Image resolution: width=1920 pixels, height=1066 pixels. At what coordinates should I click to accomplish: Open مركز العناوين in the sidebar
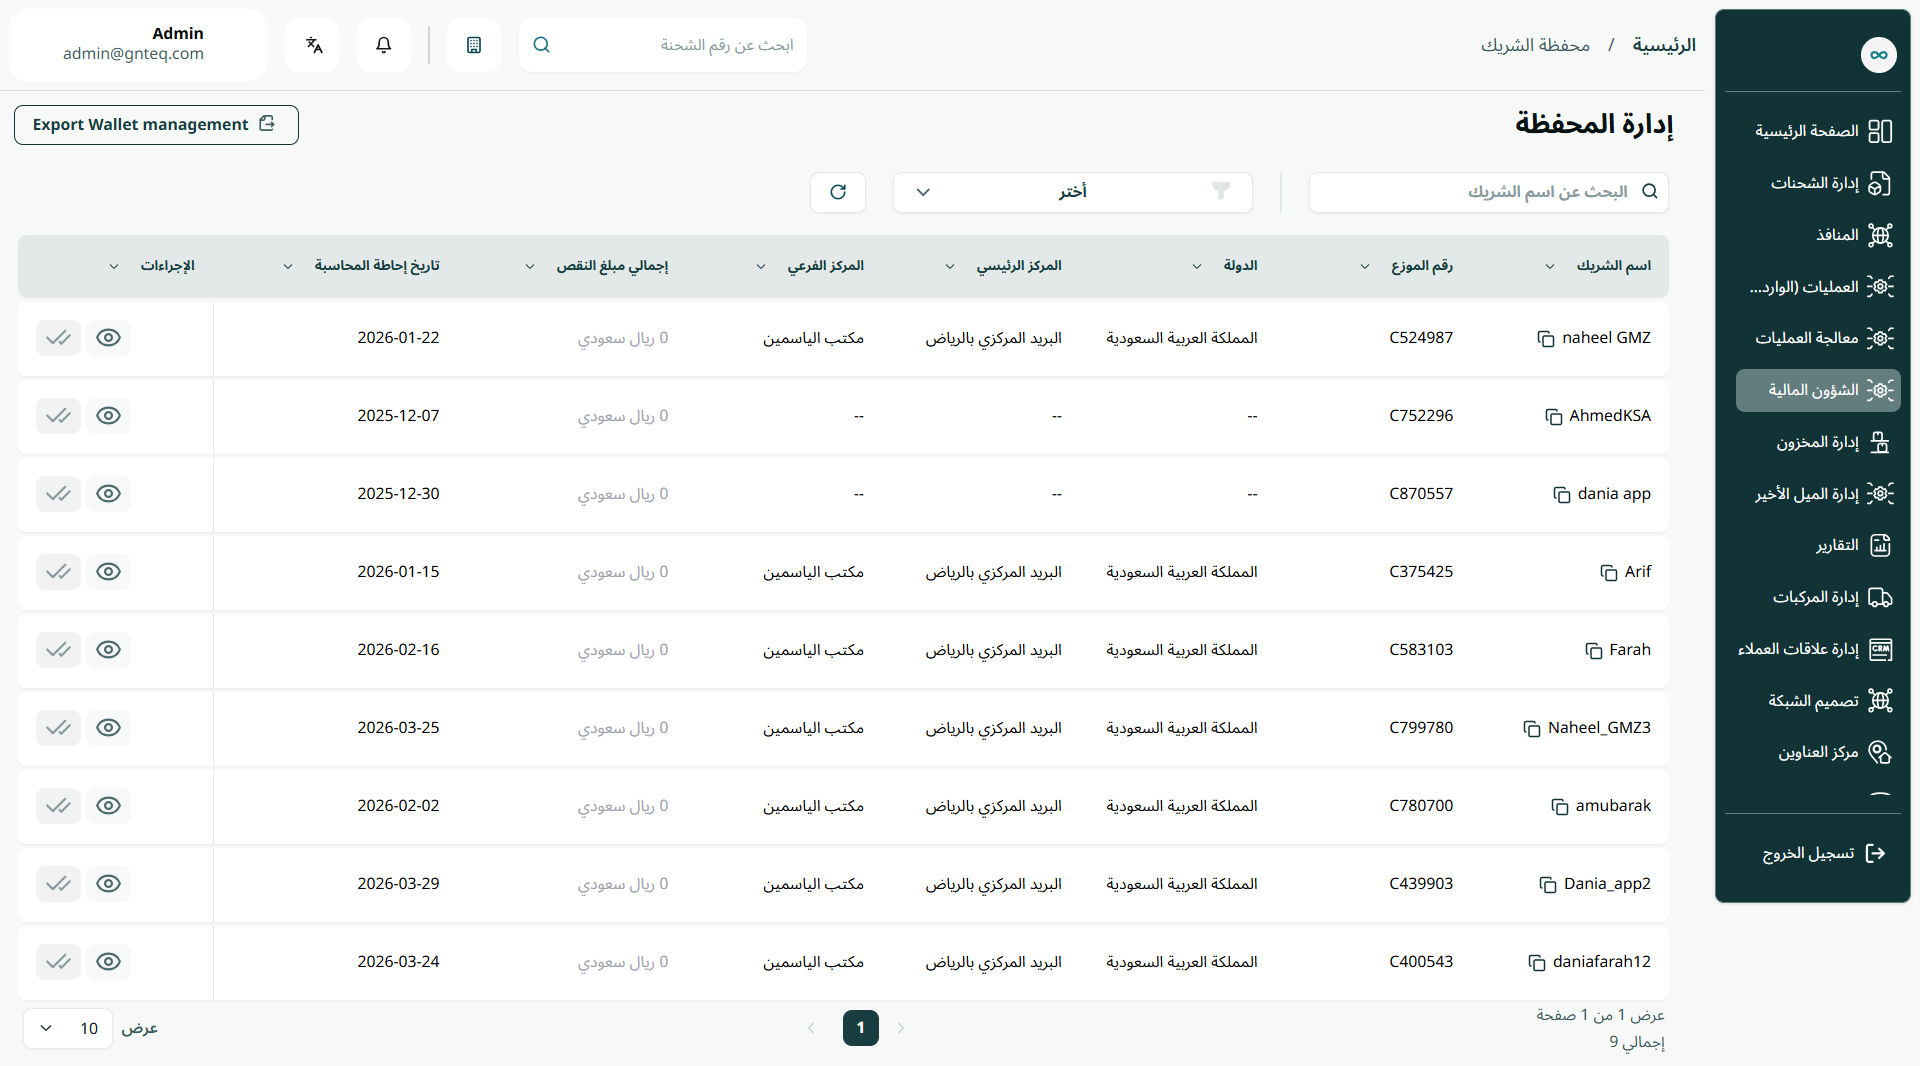(1818, 752)
